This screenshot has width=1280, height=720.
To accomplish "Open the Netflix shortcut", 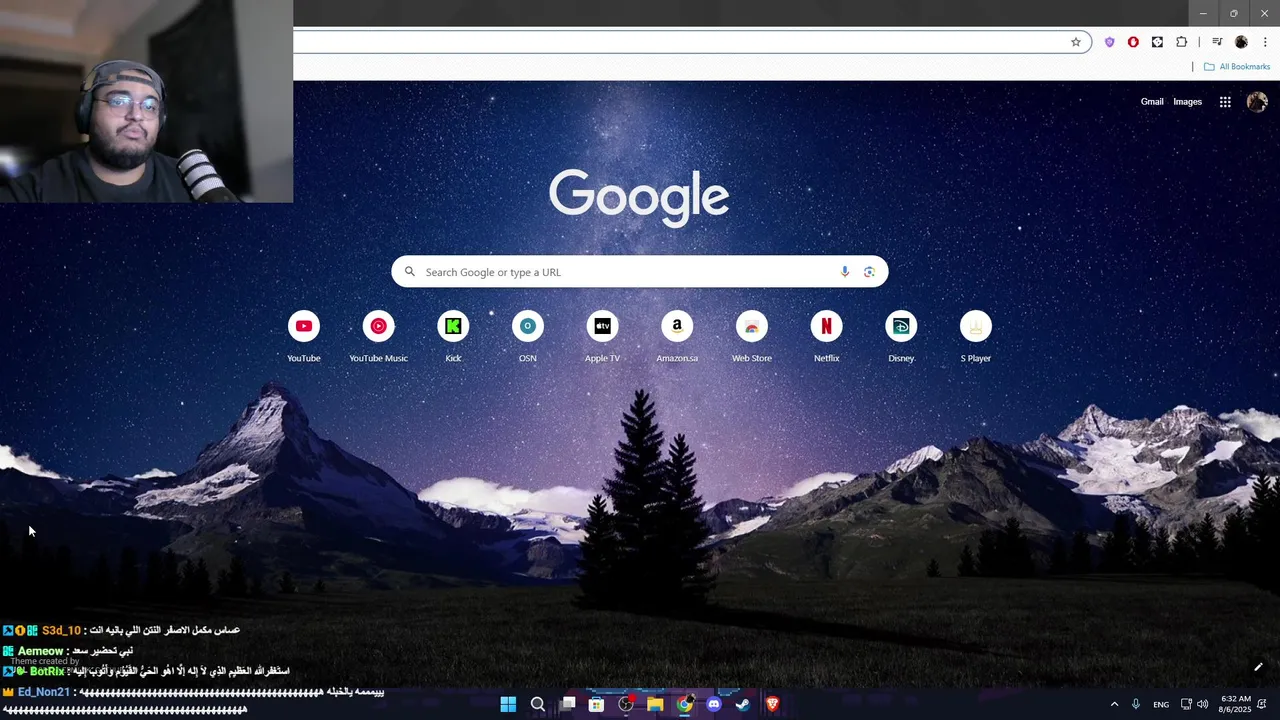I will (x=826, y=337).
